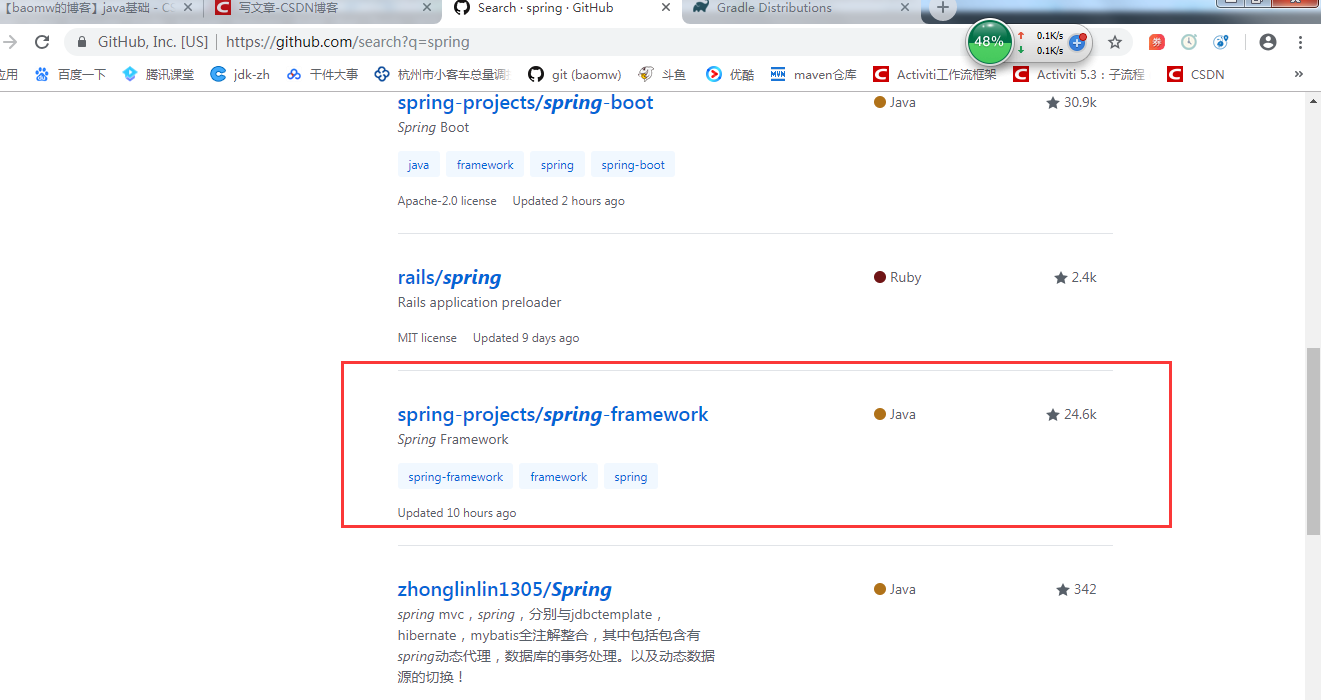Open the 优酷 bookmark
The height and width of the screenshot is (700, 1321).
point(730,74)
